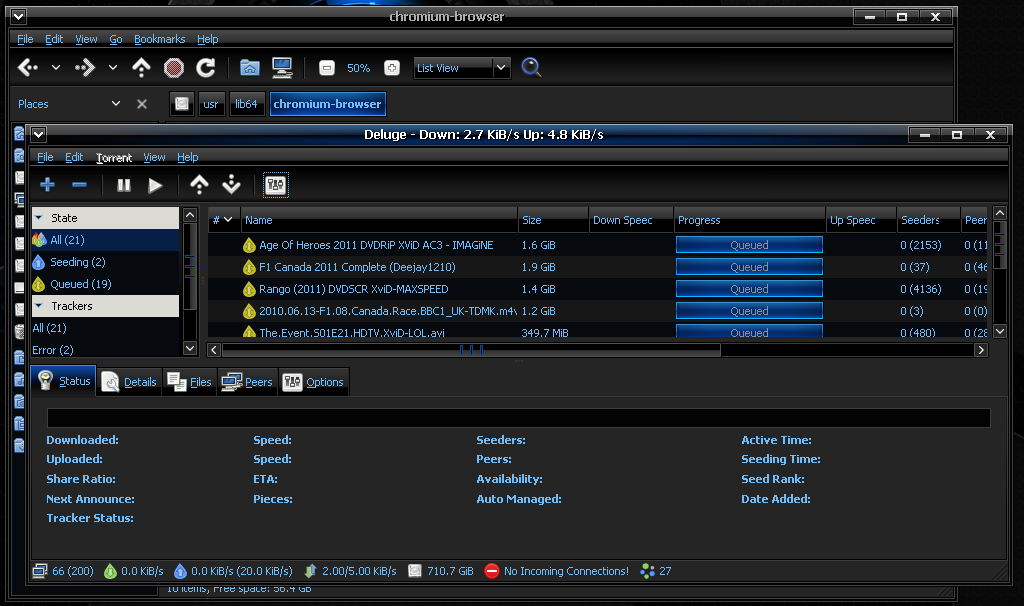Filter trackers by Error (2)
Viewport: 1024px width, 606px height.
click(x=105, y=350)
